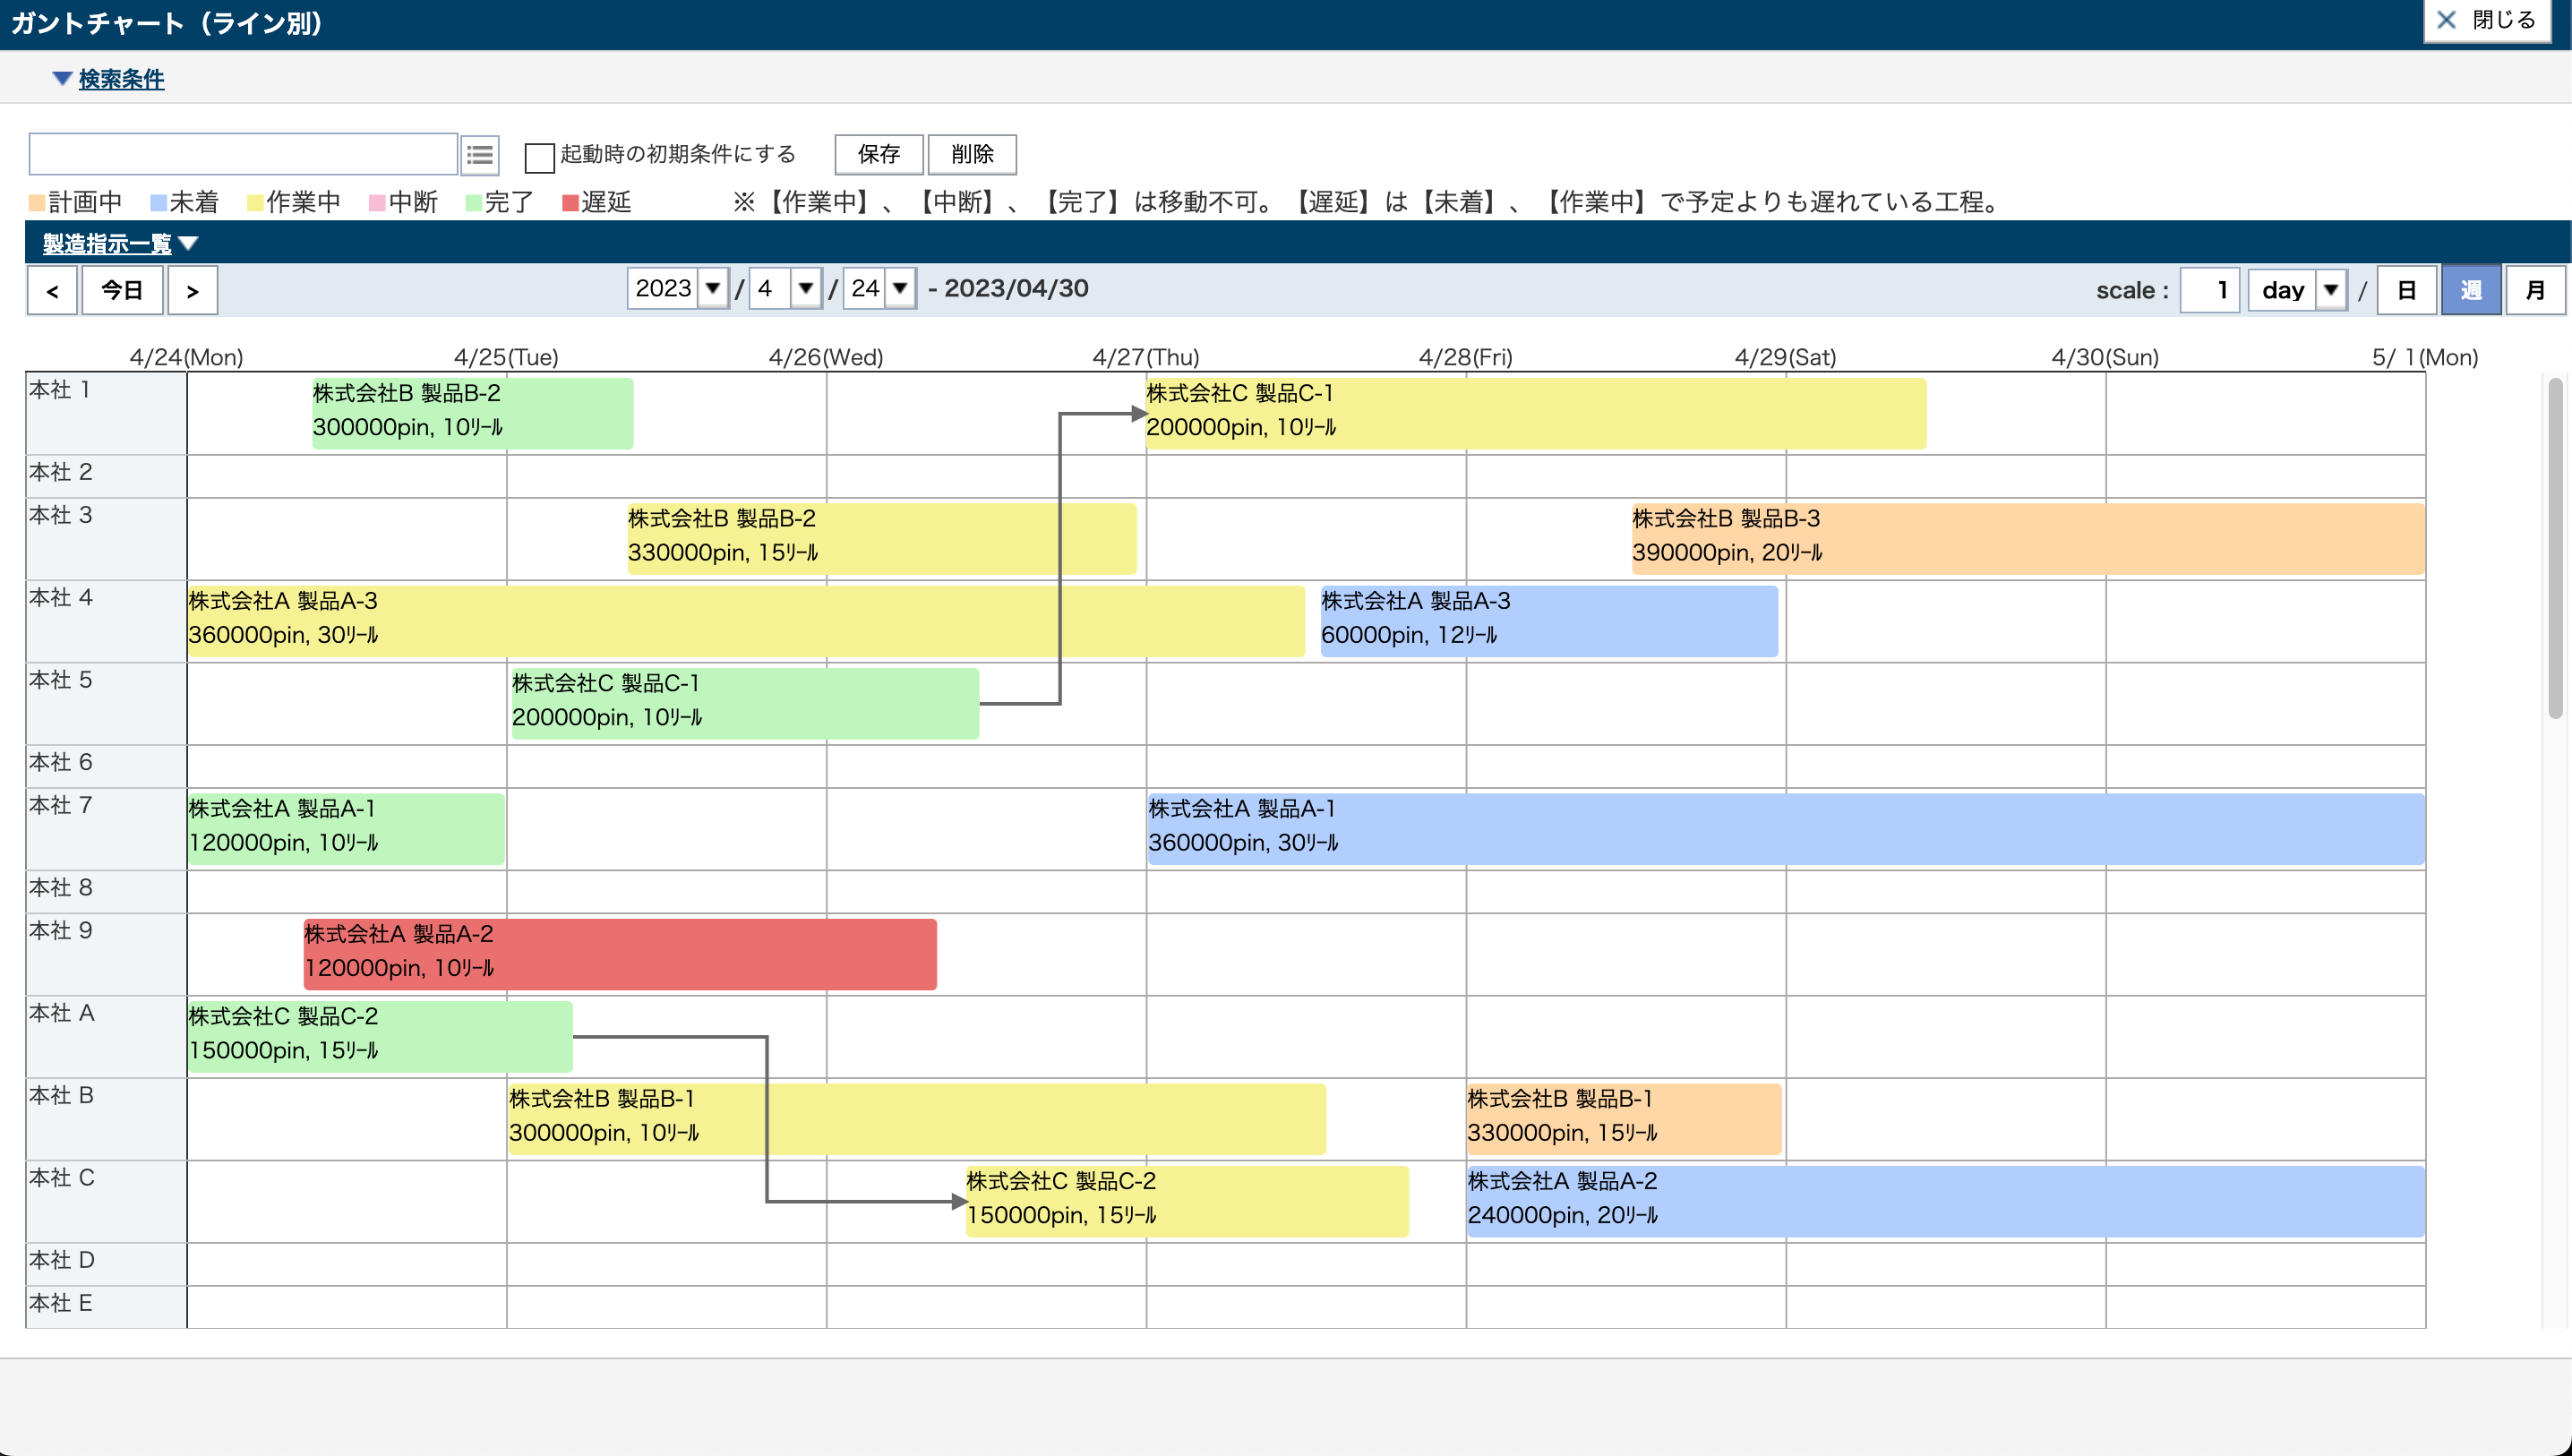The image size is (2572, 1456).
Task: Go to next week with > arrow
Action: pos(192,291)
